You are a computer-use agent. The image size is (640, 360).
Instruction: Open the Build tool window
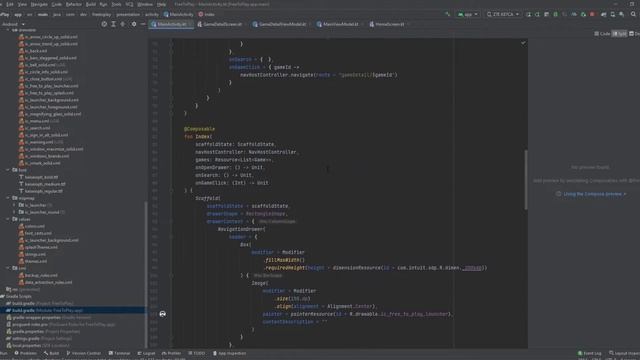pos(51,353)
